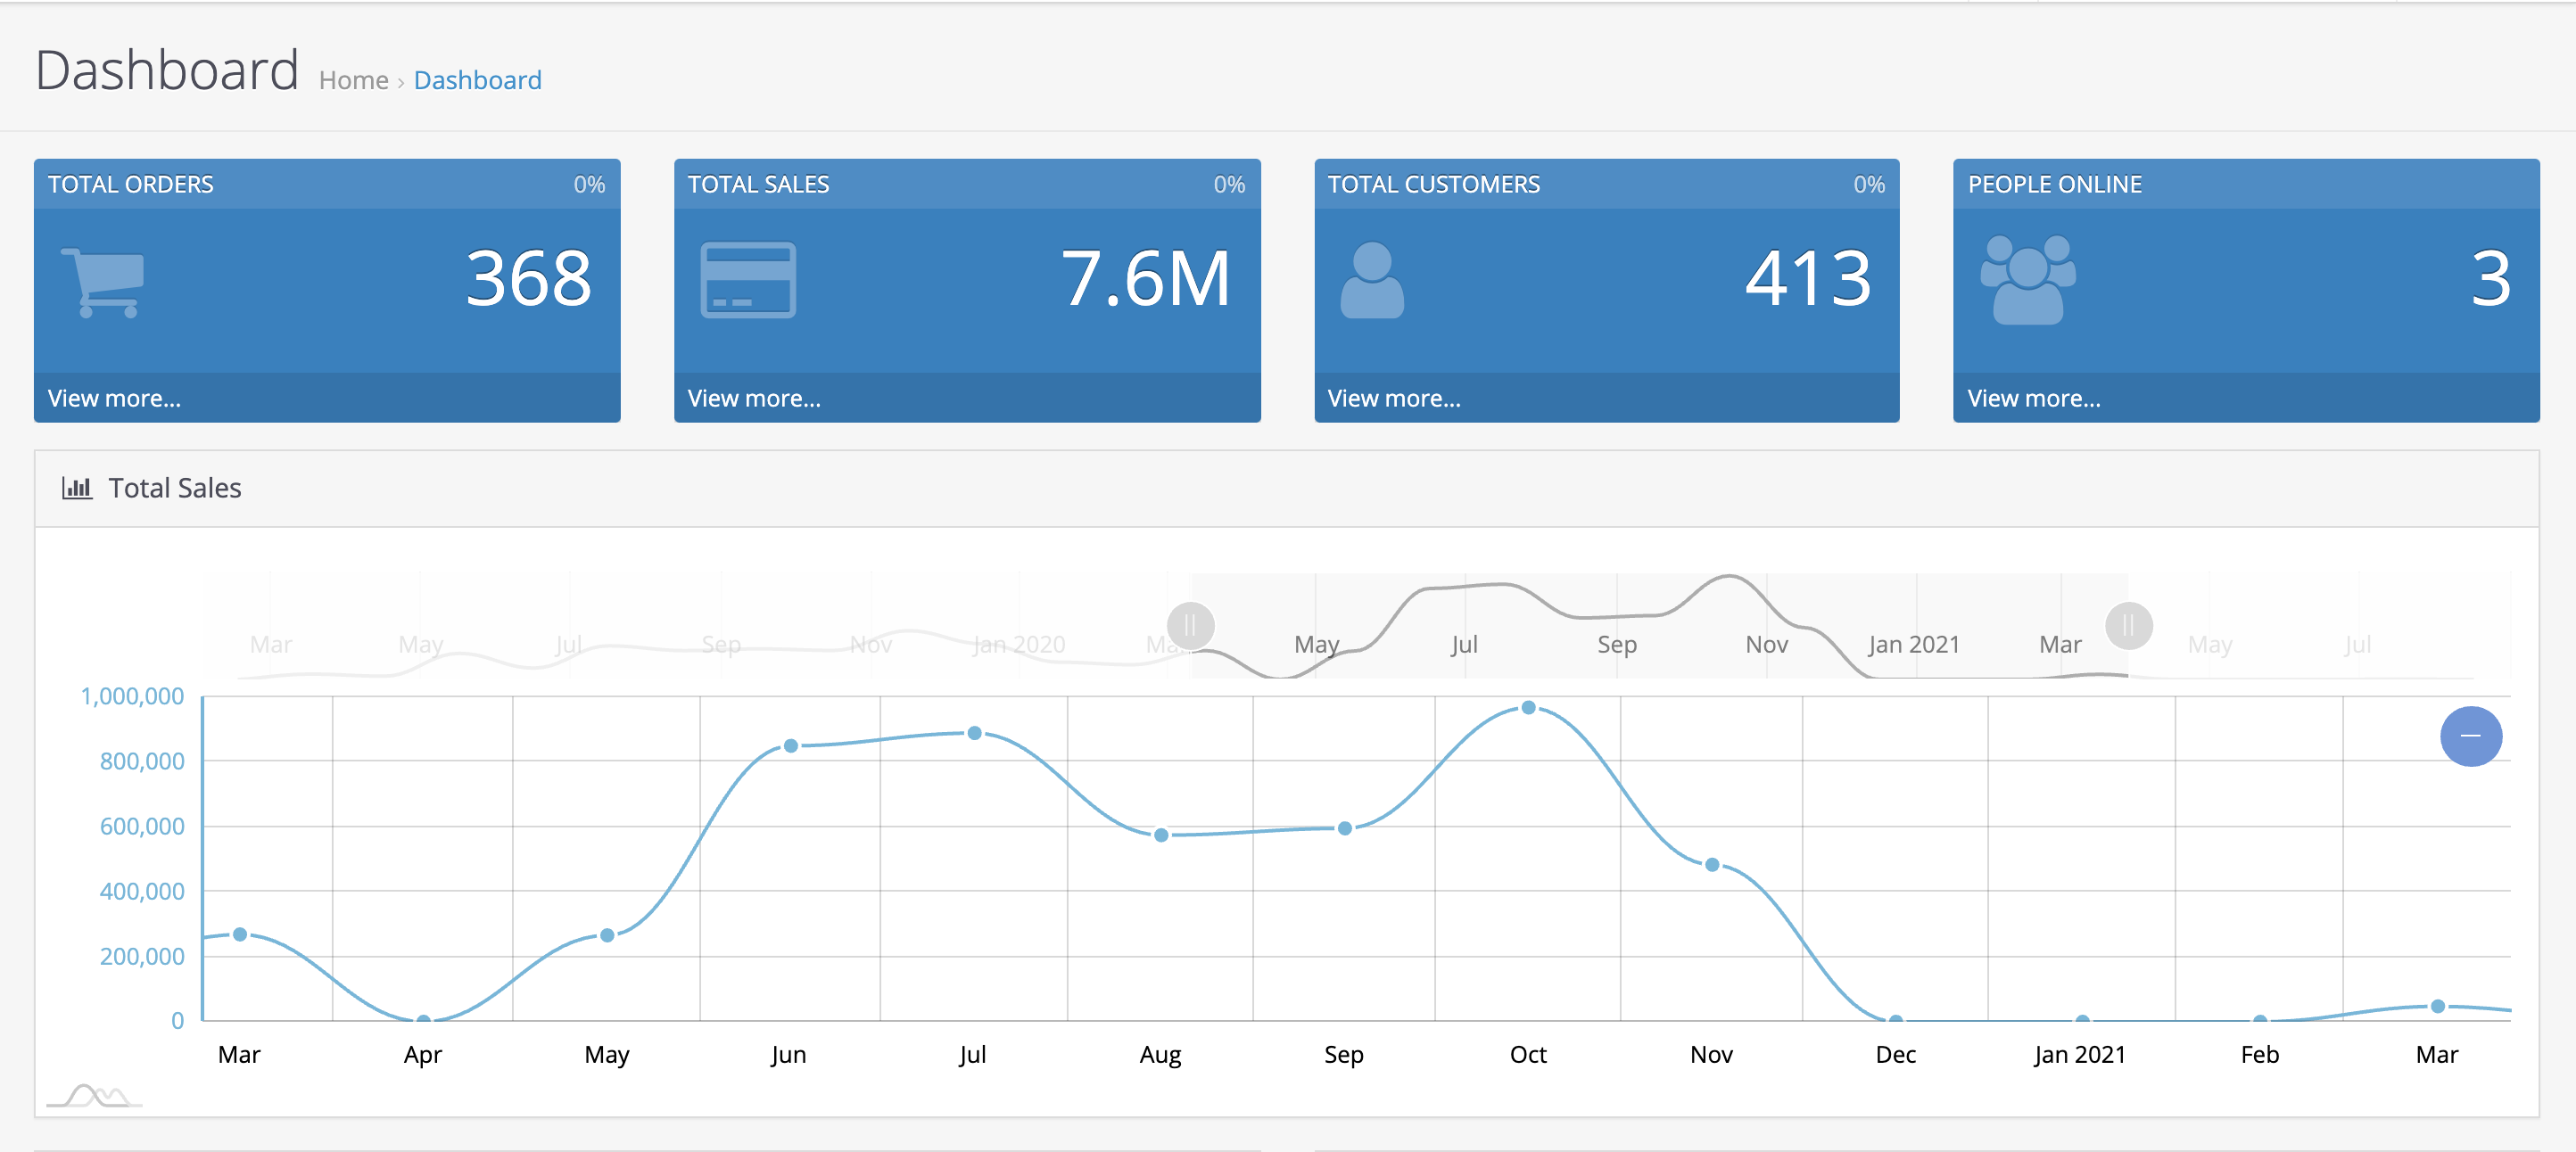Click the people online count 3

coord(2491,278)
